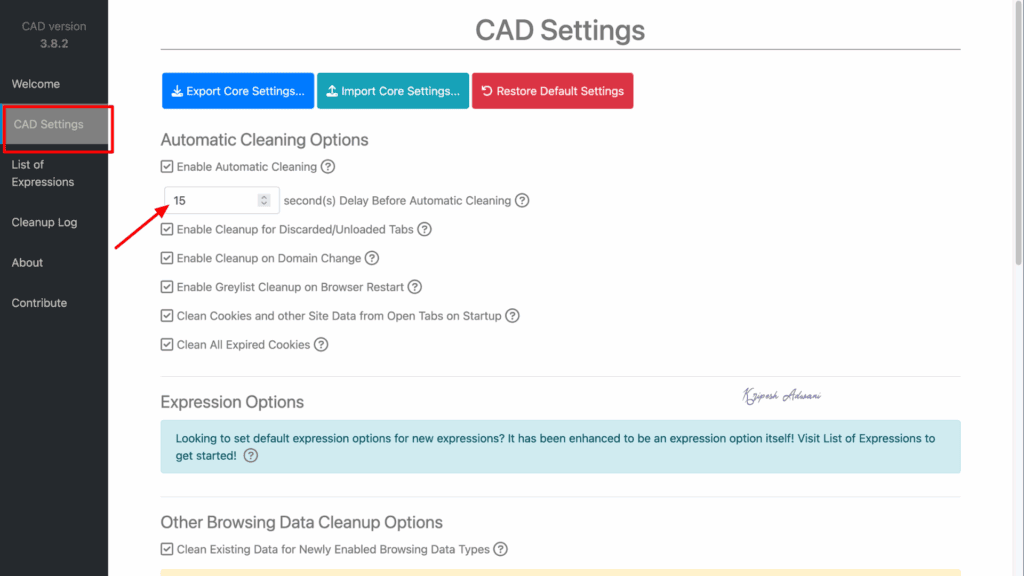Click the delay seconds stepper arrows
This screenshot has width=1024, height=576.
(264, 200)
